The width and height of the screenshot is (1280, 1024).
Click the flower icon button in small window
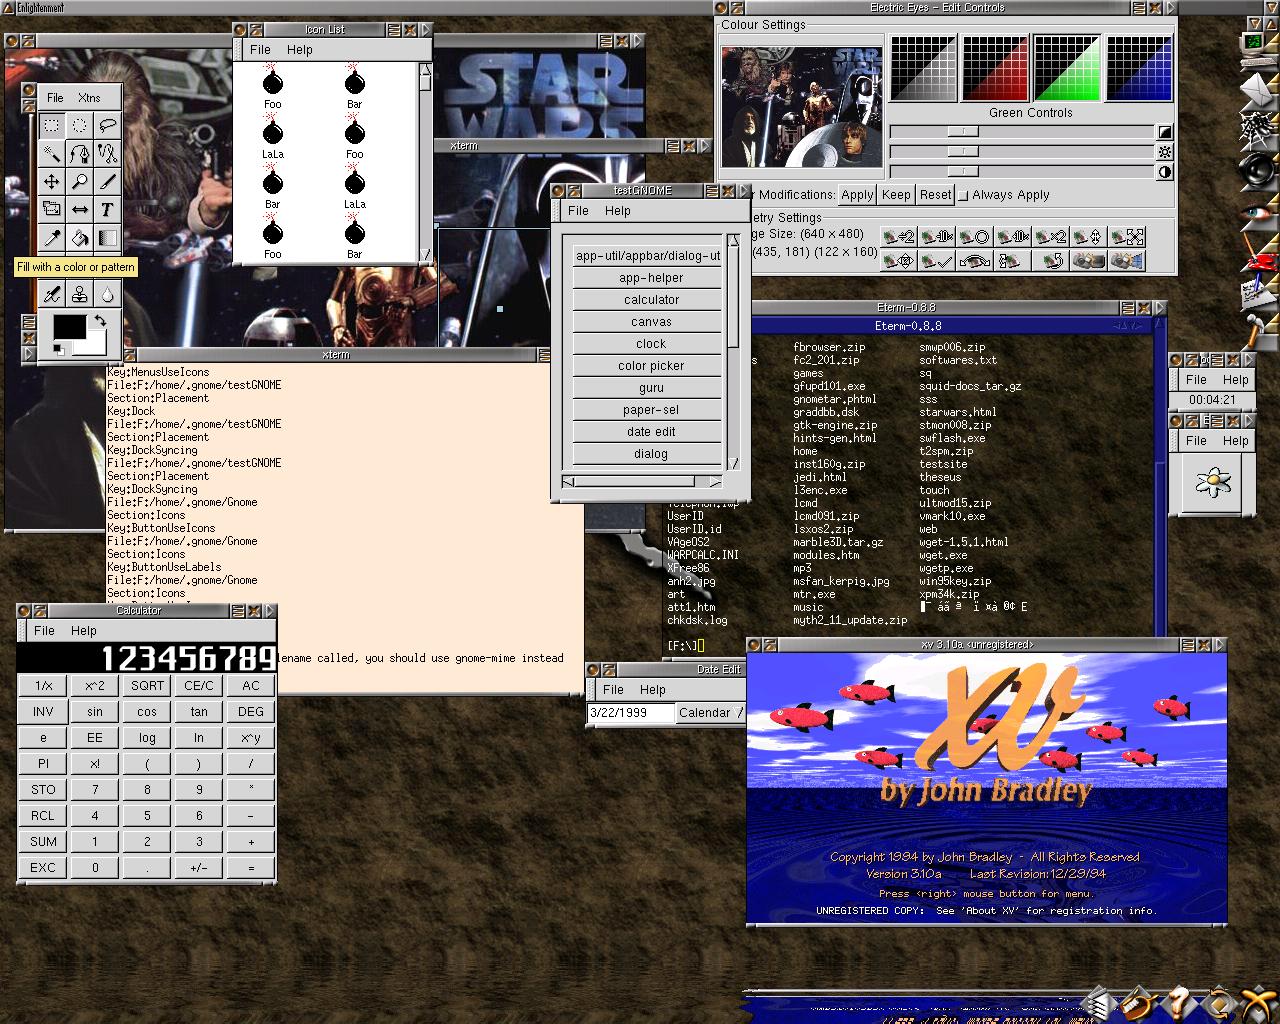tap(1212, 483)
